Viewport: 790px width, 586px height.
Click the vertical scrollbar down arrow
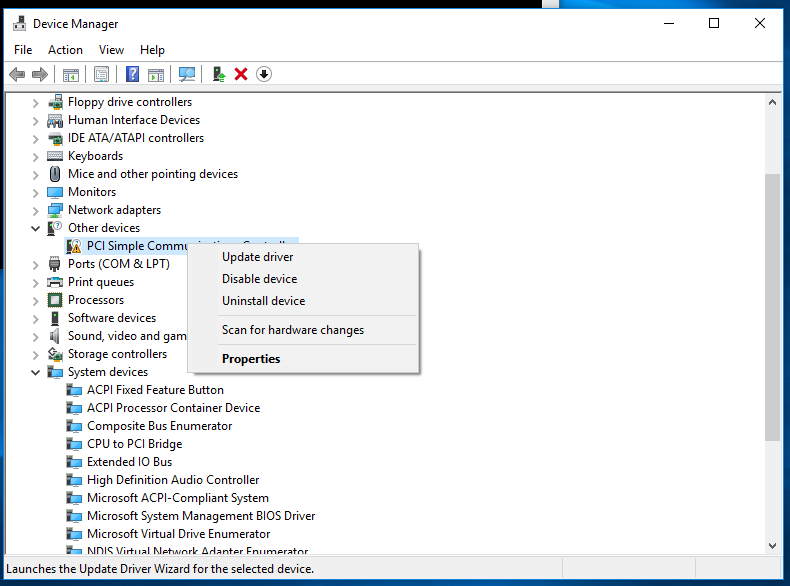click(x=772, y=545)
